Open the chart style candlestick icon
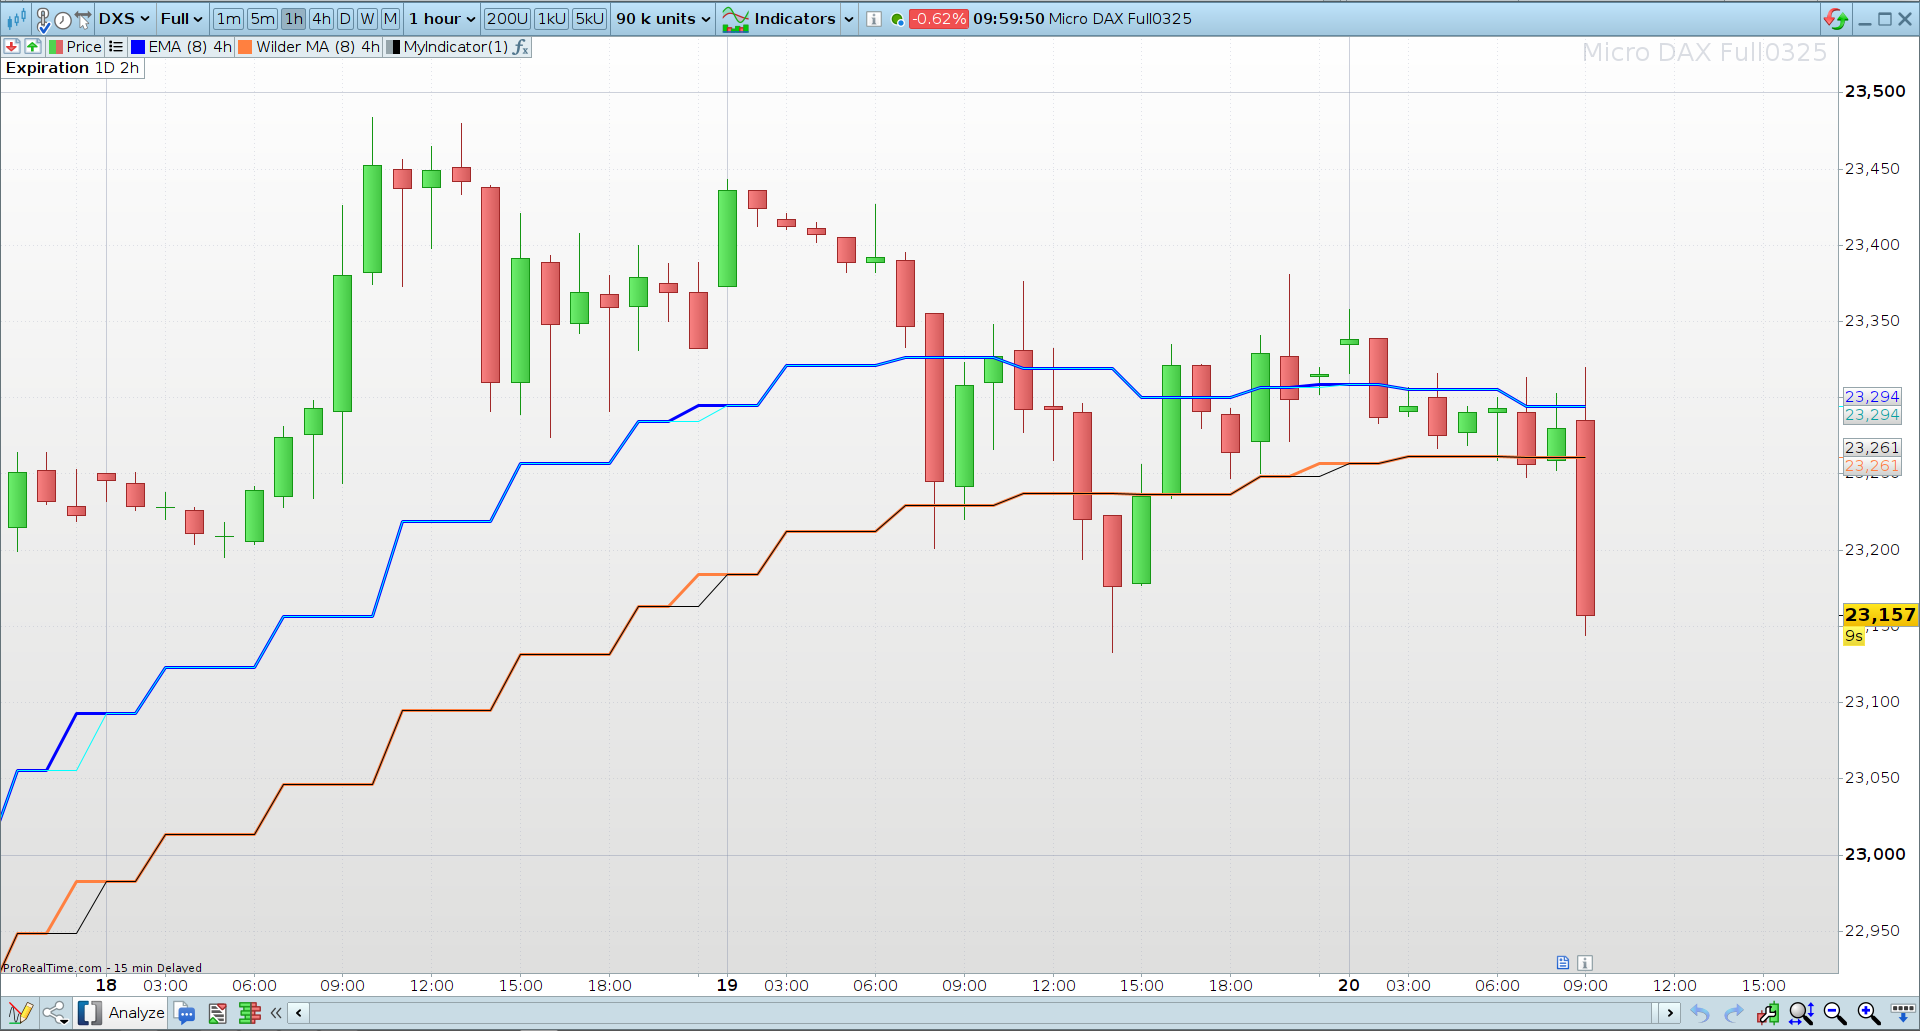Image resolution: width=1920 pixels, height=1031 pixels. click(x=17, y=19)
